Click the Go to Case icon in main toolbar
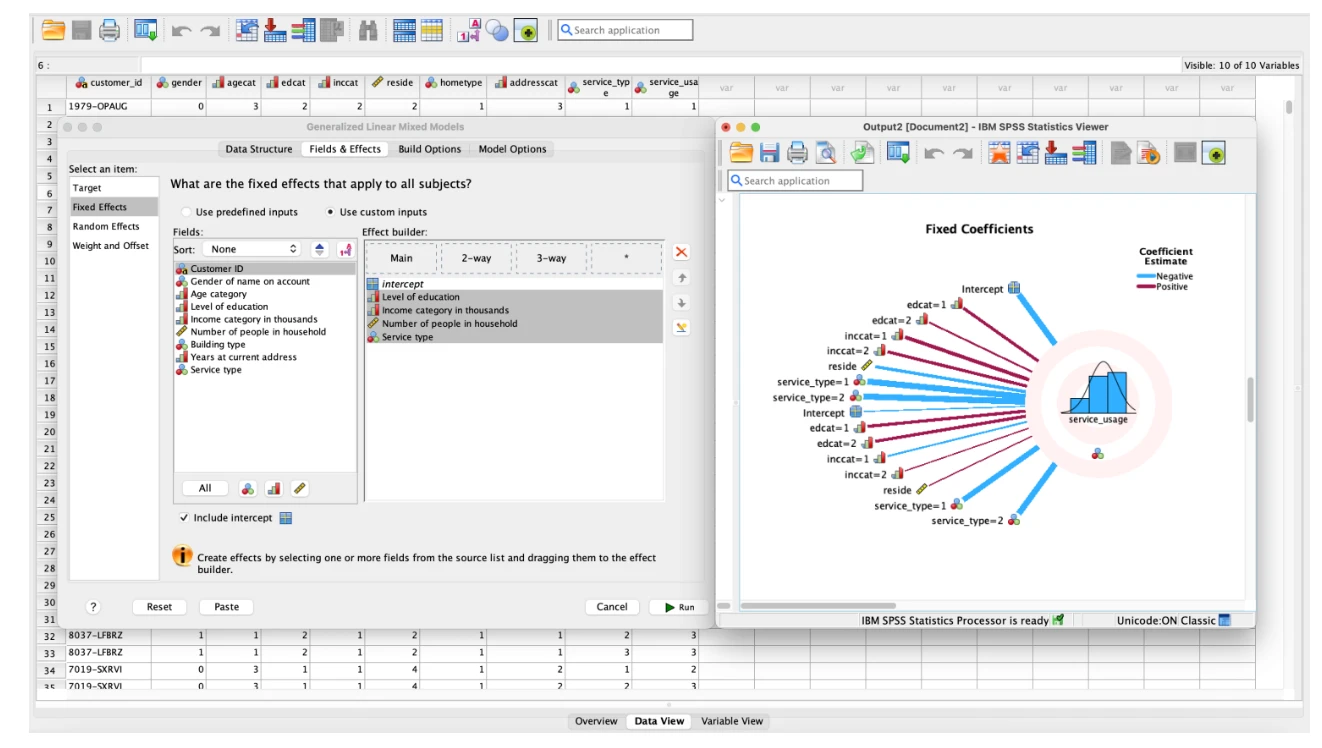 [247, 30]
